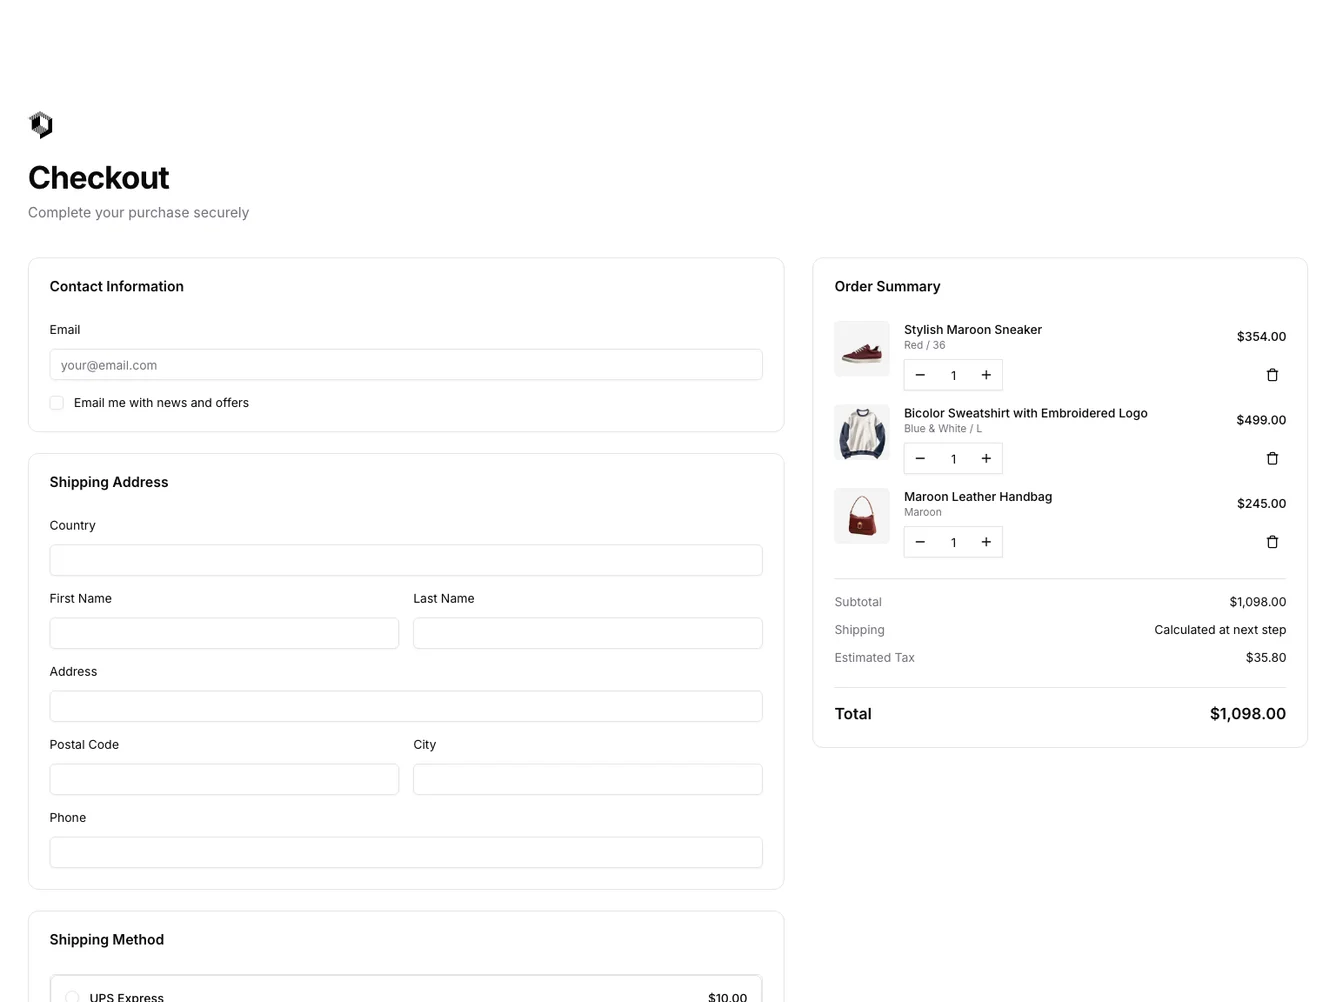
Task: Click the Postal Code field
Action: (x=224, y=779)
